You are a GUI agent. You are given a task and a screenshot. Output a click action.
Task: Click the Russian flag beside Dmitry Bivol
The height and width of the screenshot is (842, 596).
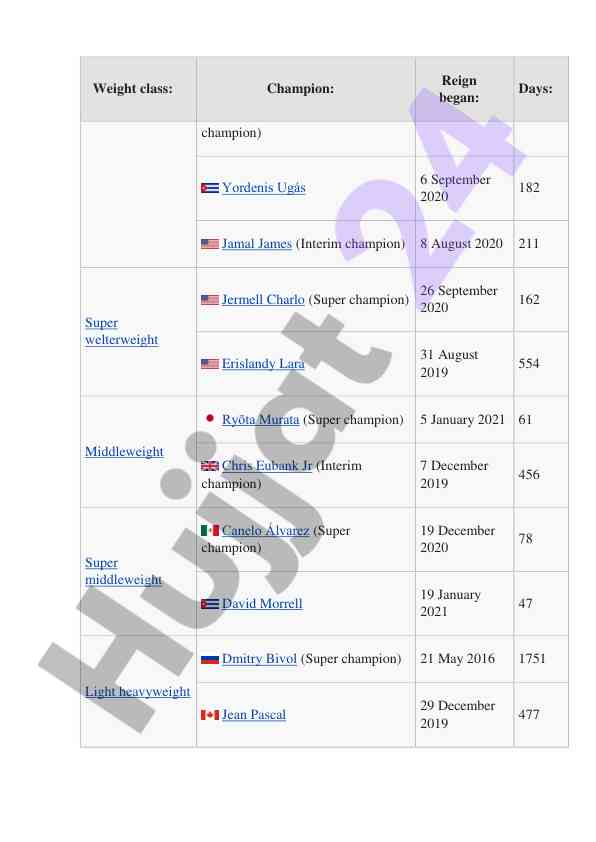[x=209, y=659]
